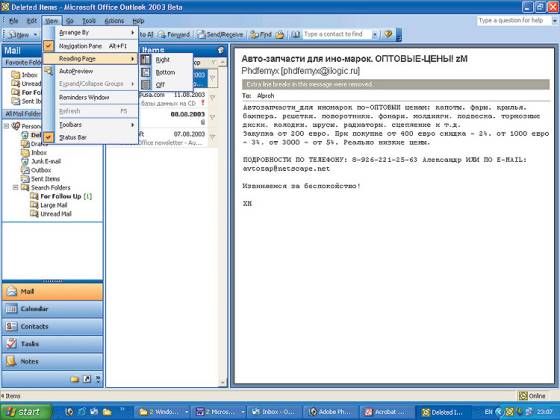Click the removed line breaks info bar
The width and height of the screenshot is (560, 420).
point(395,85)
